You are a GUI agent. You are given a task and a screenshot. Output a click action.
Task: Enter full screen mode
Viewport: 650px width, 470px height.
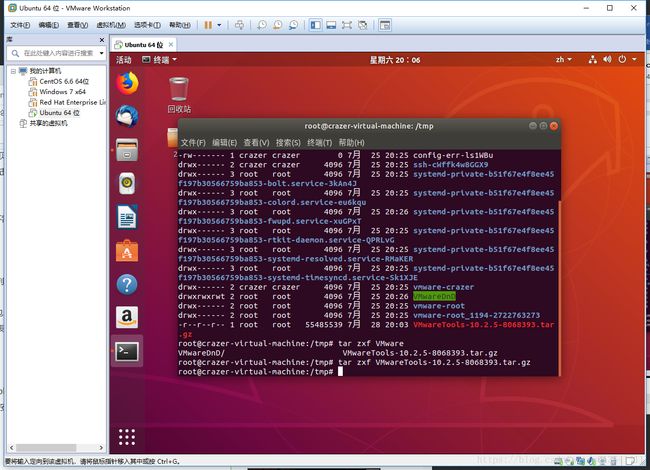(x=347, y=25)
